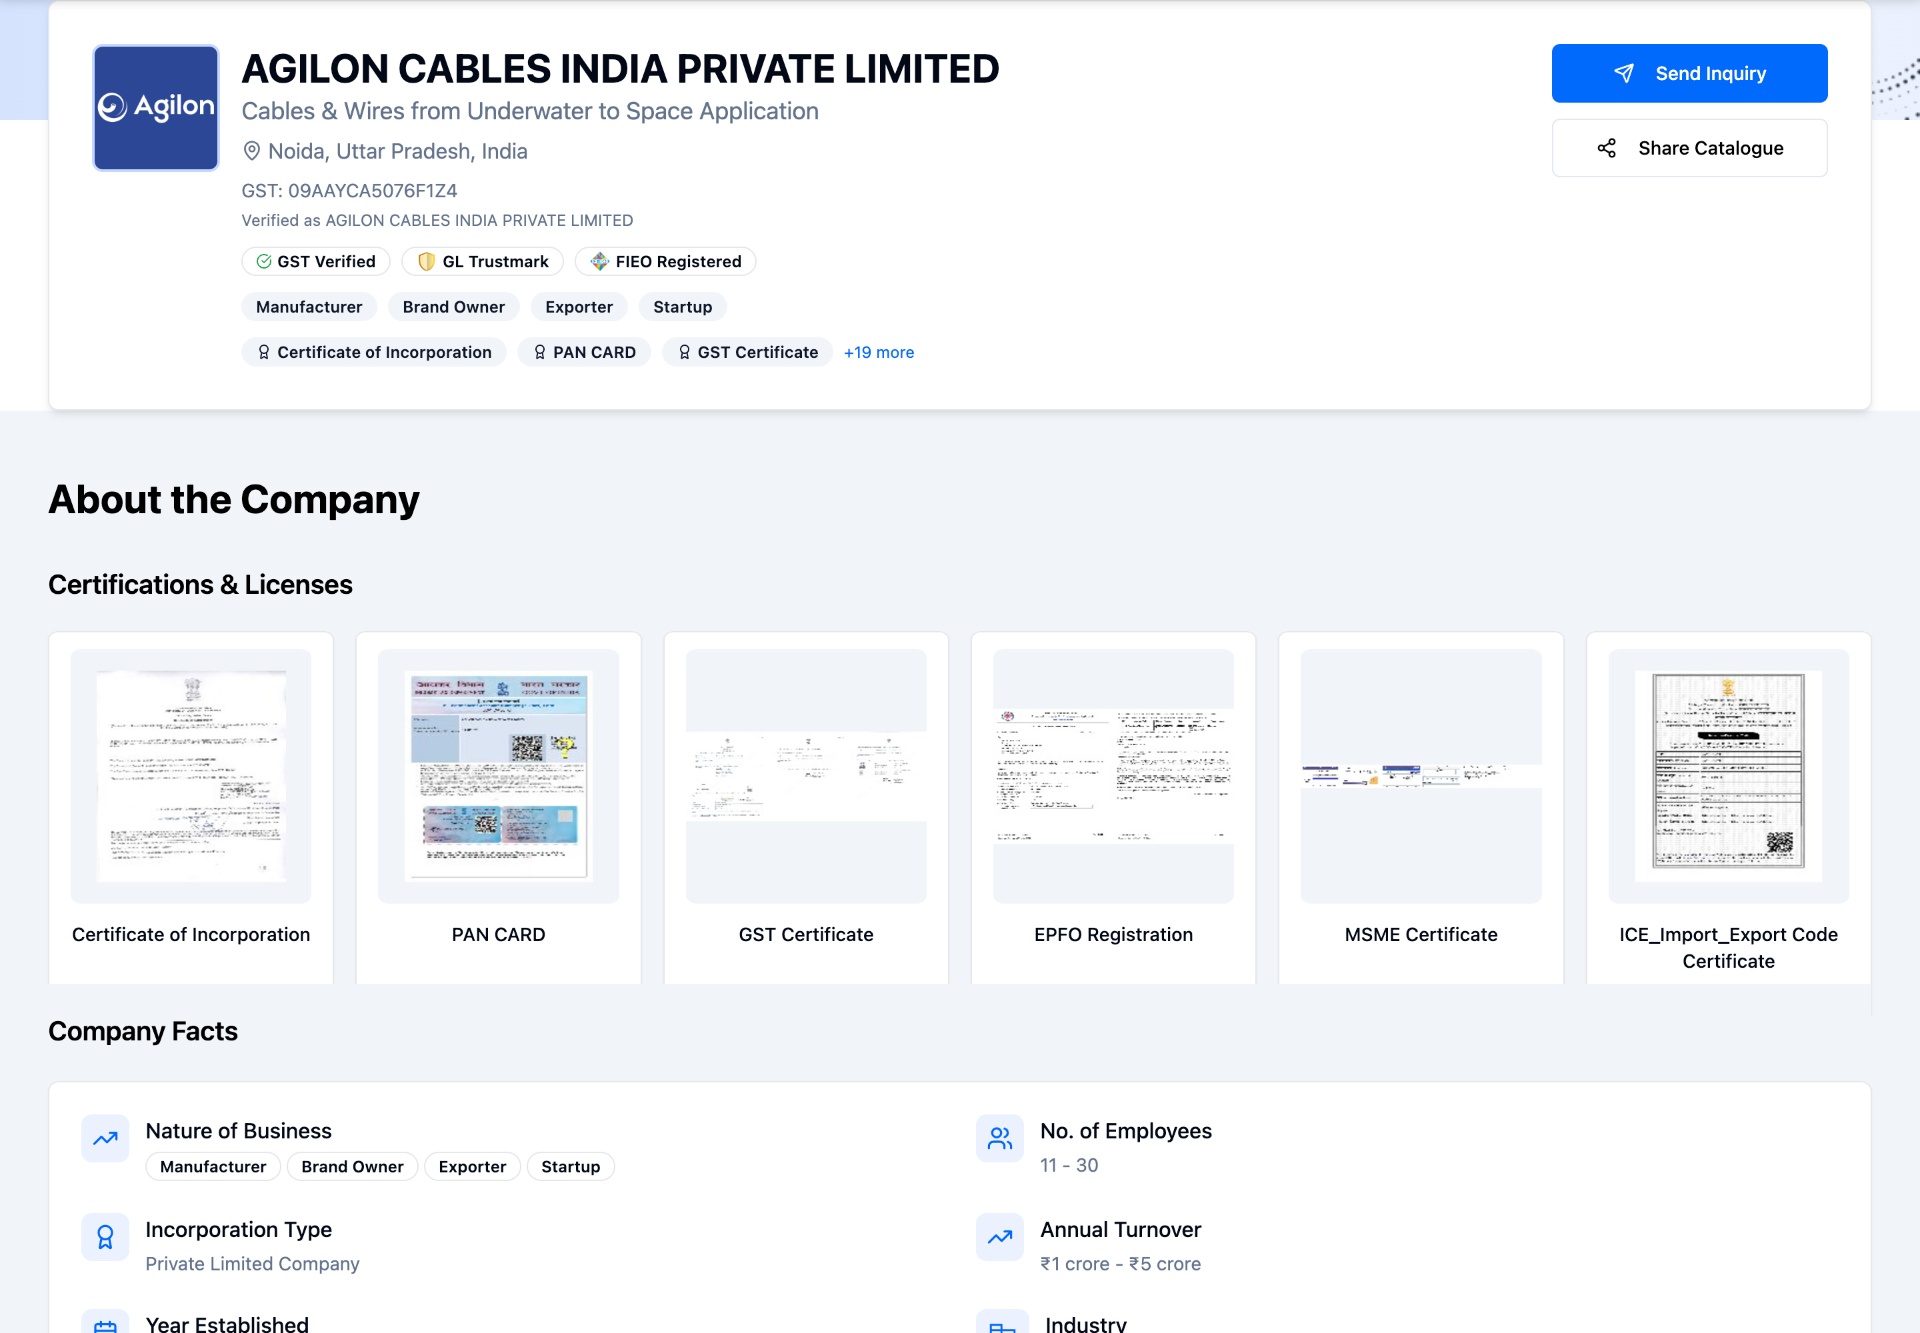Click the PAN CARD badge chip
The height and width of the screenshot is (1333, 1920).
click(584, 352)
